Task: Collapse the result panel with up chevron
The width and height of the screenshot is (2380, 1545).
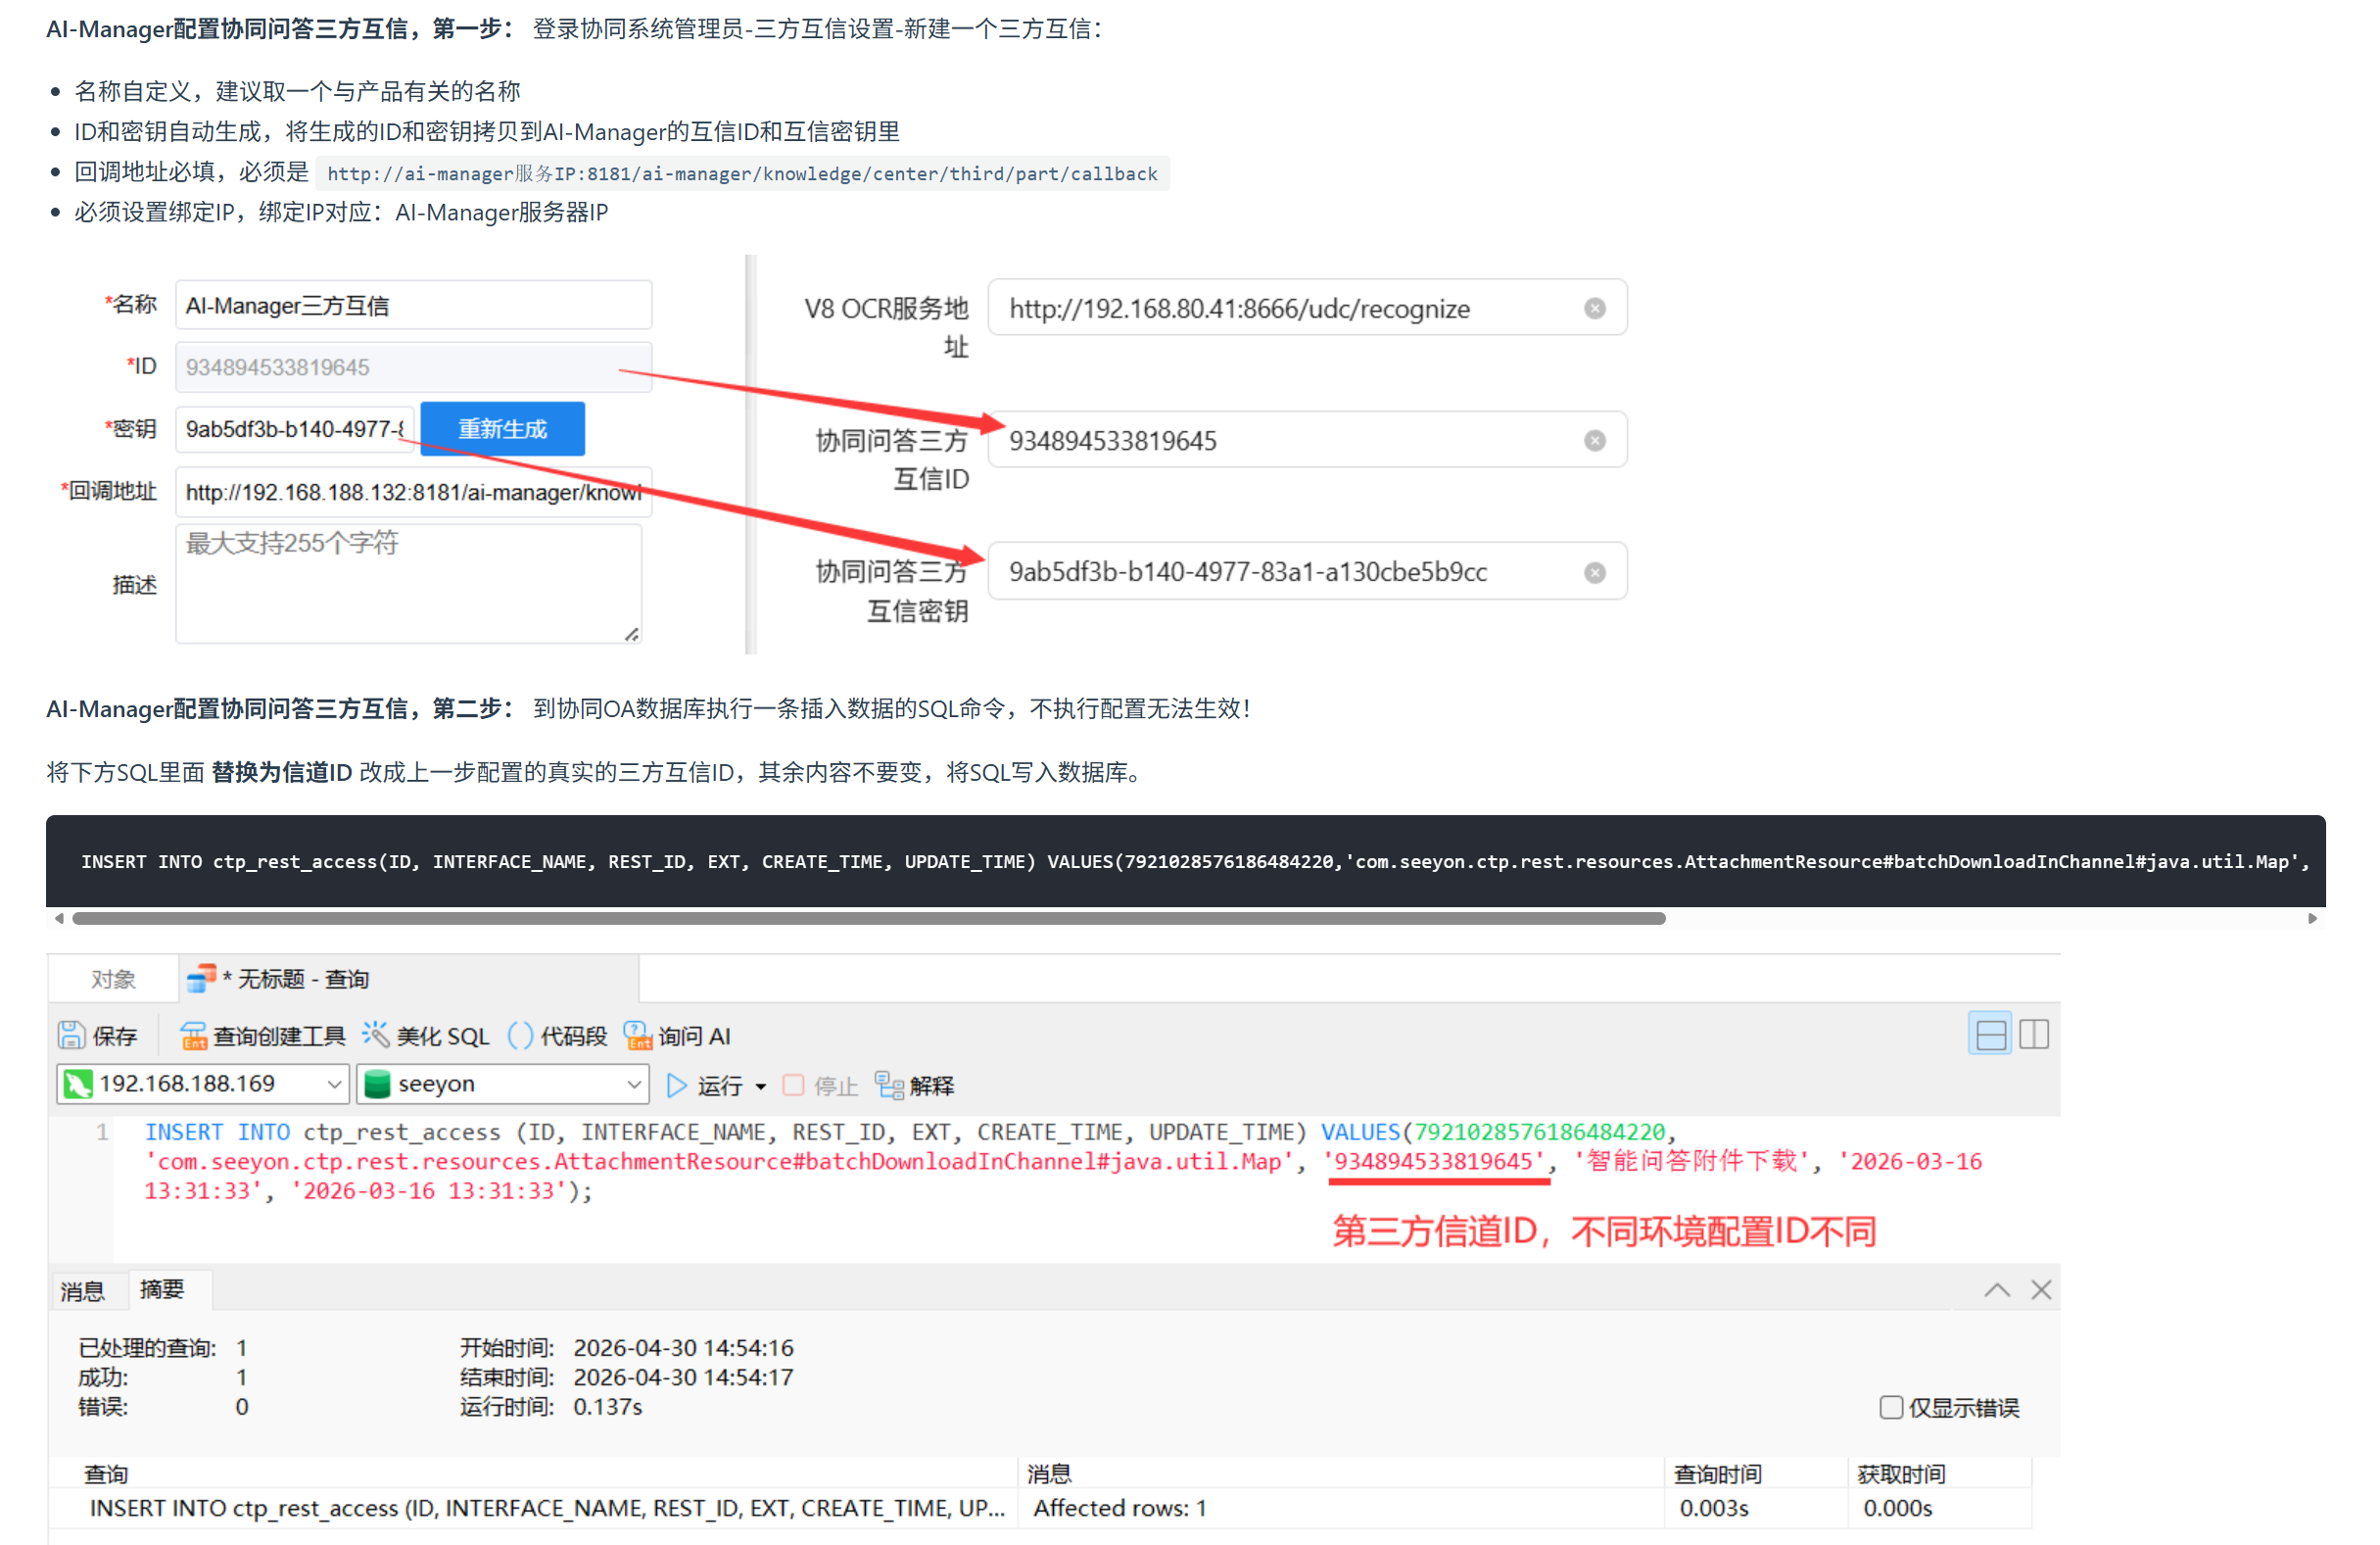Action: point(1997,1290)
